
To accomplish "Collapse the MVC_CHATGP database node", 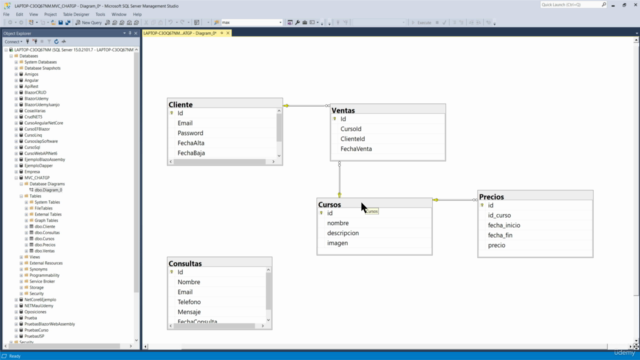I will [x=16, y=178].
